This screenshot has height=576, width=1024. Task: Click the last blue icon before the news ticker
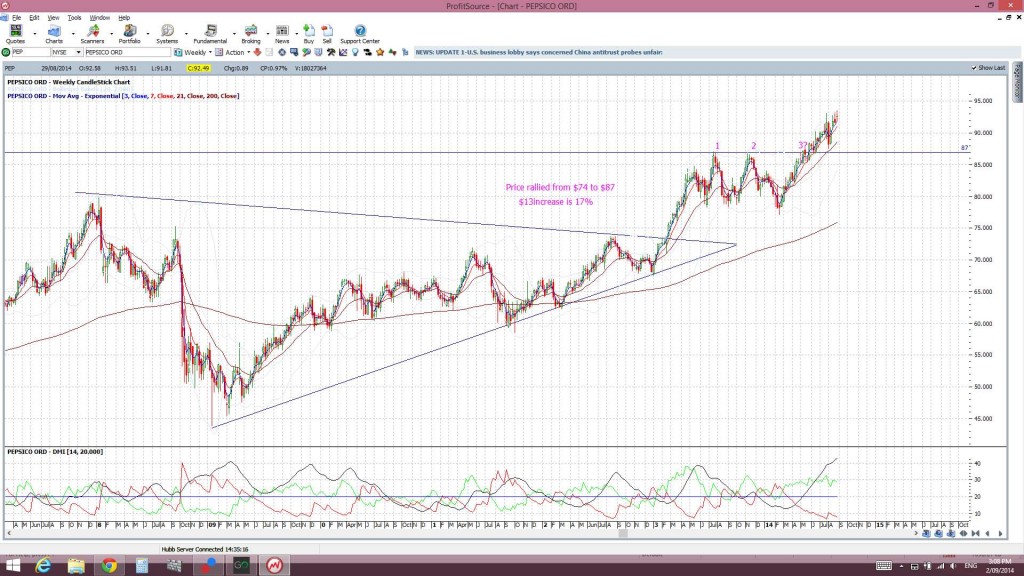(x=405, y=52)
